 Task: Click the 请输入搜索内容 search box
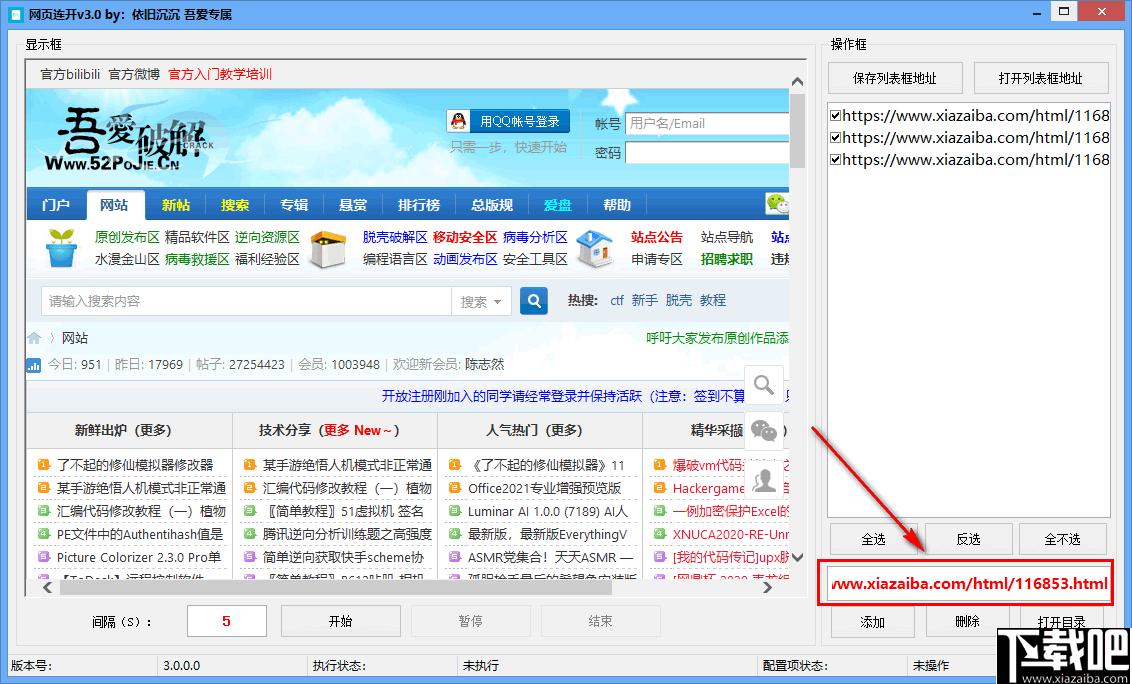tap(246, 301)
